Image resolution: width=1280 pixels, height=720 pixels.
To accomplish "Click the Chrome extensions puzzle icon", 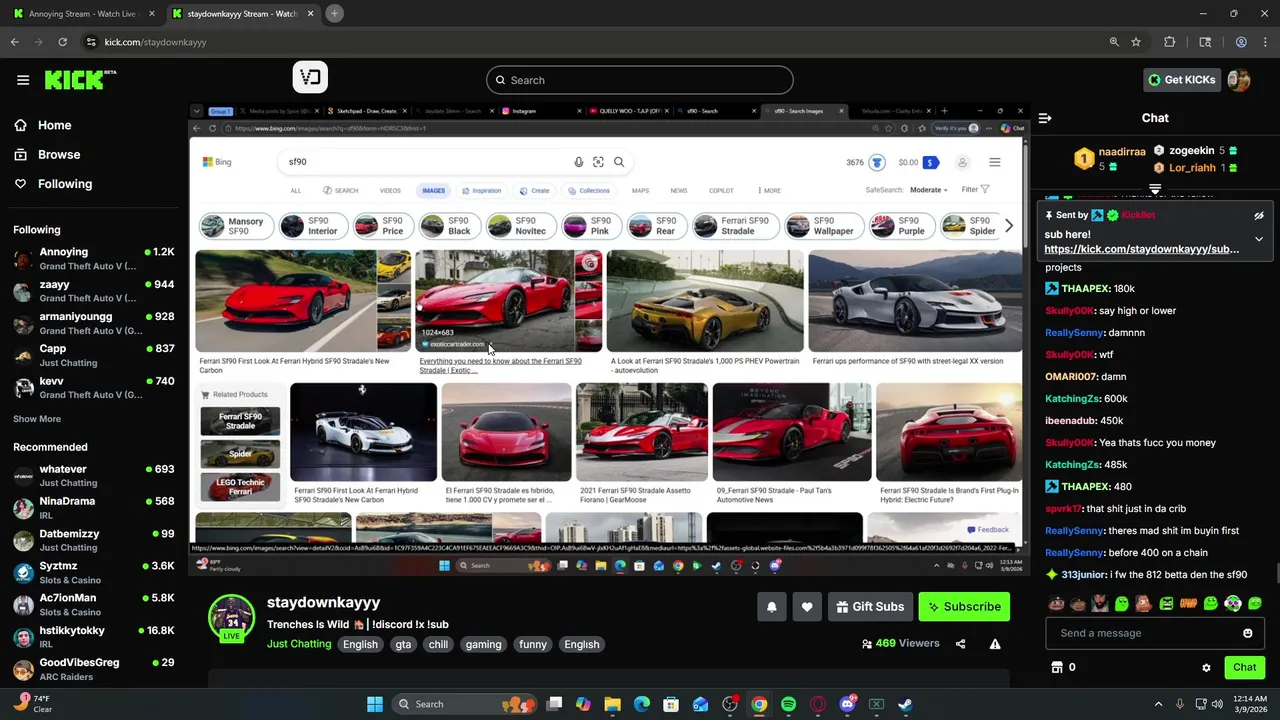I will point(1169,42).
